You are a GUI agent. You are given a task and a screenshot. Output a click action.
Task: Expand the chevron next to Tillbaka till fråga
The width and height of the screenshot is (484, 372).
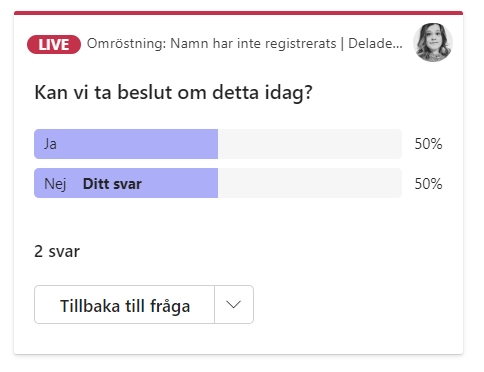click(234, 304)
